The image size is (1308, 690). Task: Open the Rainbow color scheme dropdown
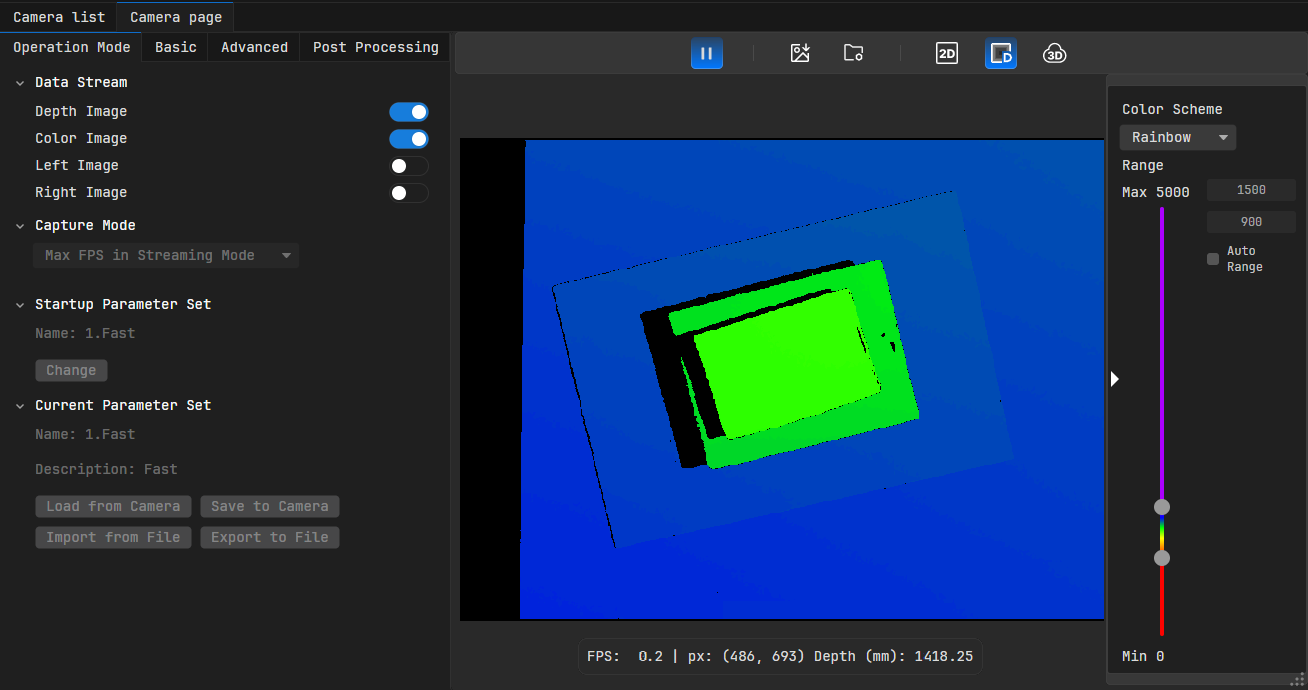point(1178,138)
